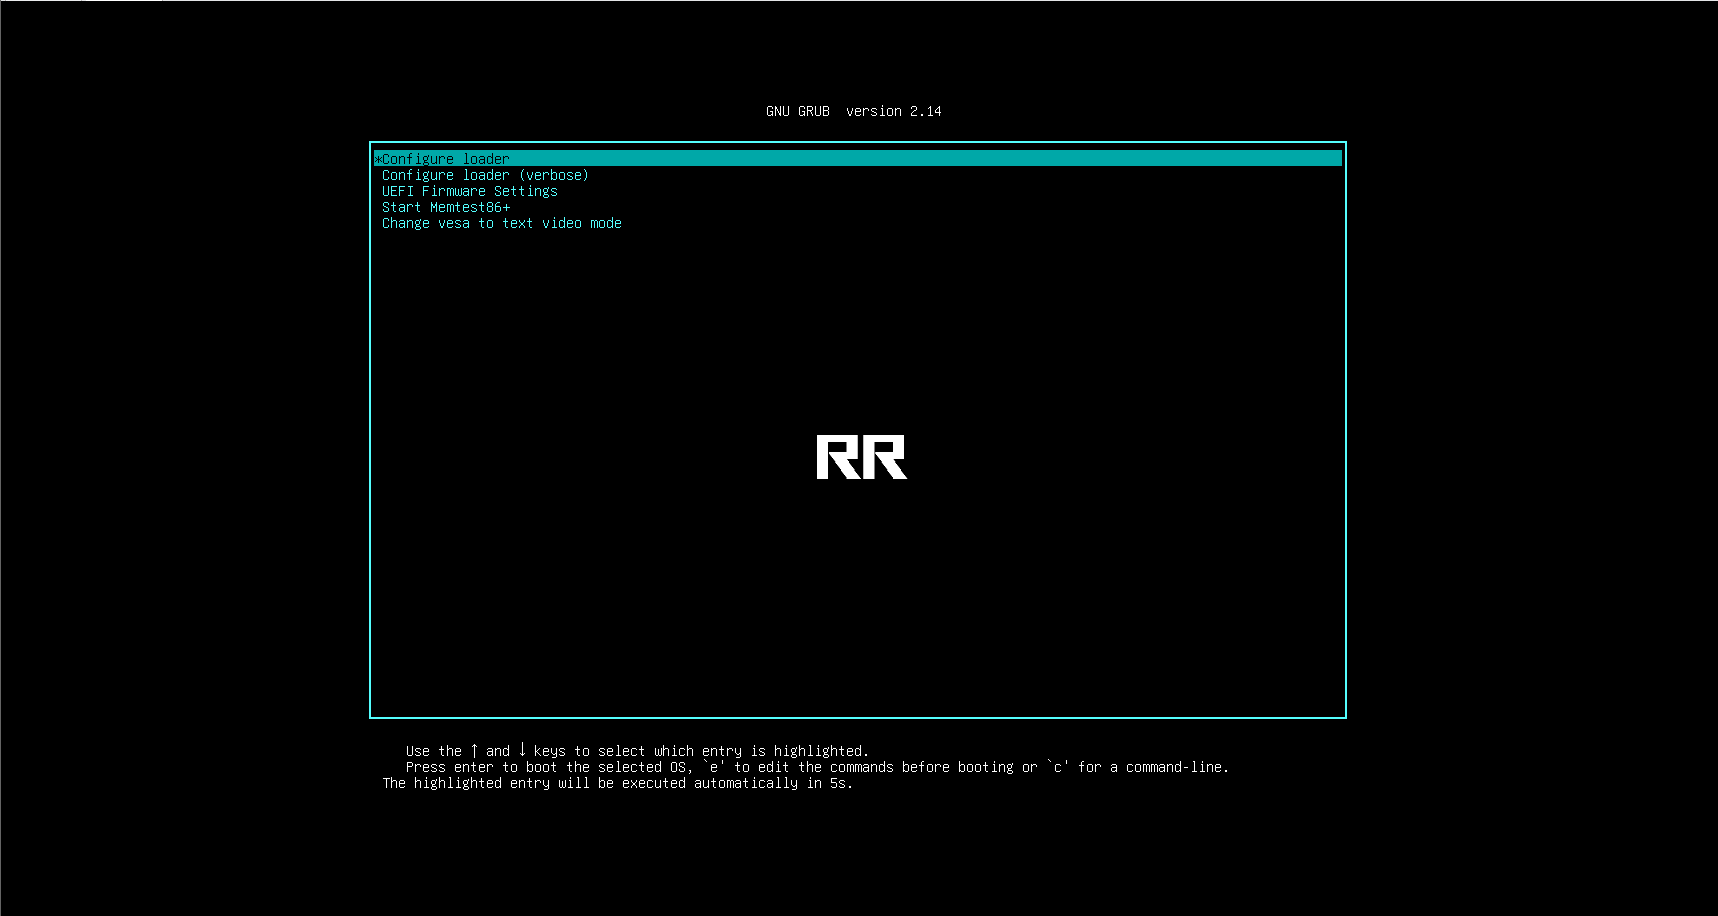Click the version 2.14 label
Screen dimensions: 1718x916
[894, 111]
